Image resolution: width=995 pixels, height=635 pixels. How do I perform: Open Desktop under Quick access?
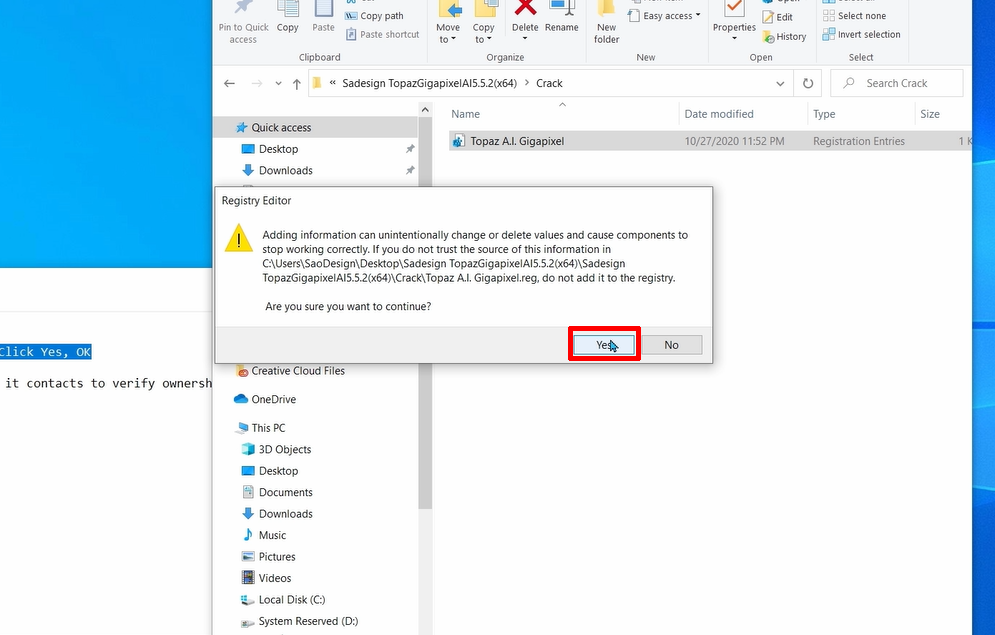[x=278, y=149]
